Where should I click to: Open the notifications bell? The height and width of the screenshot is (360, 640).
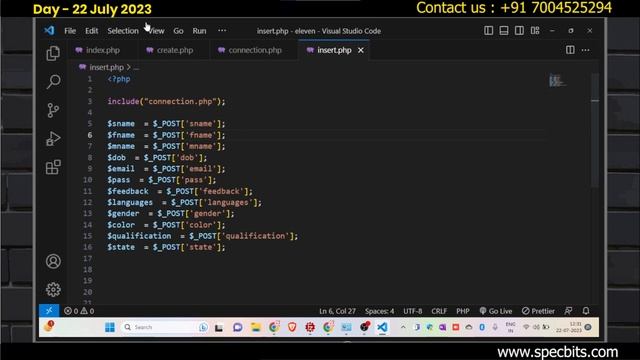[586, 311]
